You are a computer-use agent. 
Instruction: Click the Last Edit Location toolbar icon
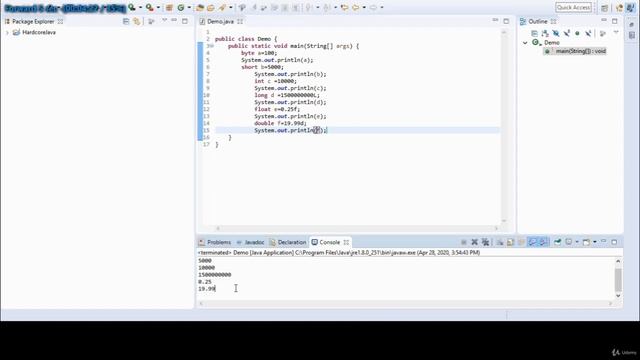click(x=344, y=7)
